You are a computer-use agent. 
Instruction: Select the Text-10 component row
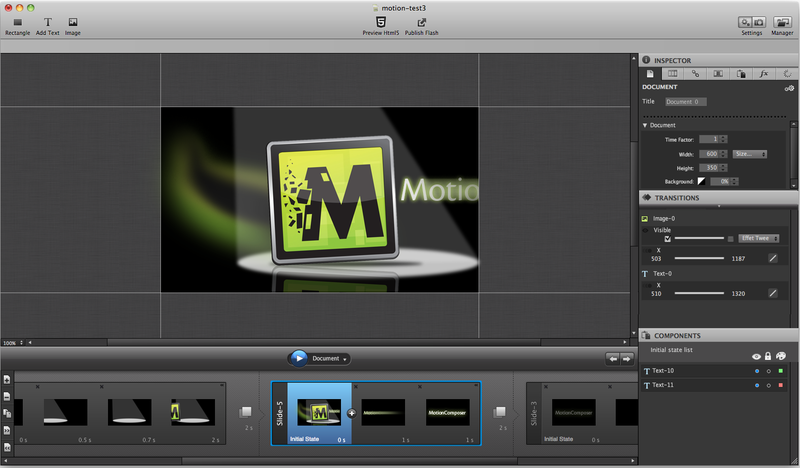(x=714, y=371)
